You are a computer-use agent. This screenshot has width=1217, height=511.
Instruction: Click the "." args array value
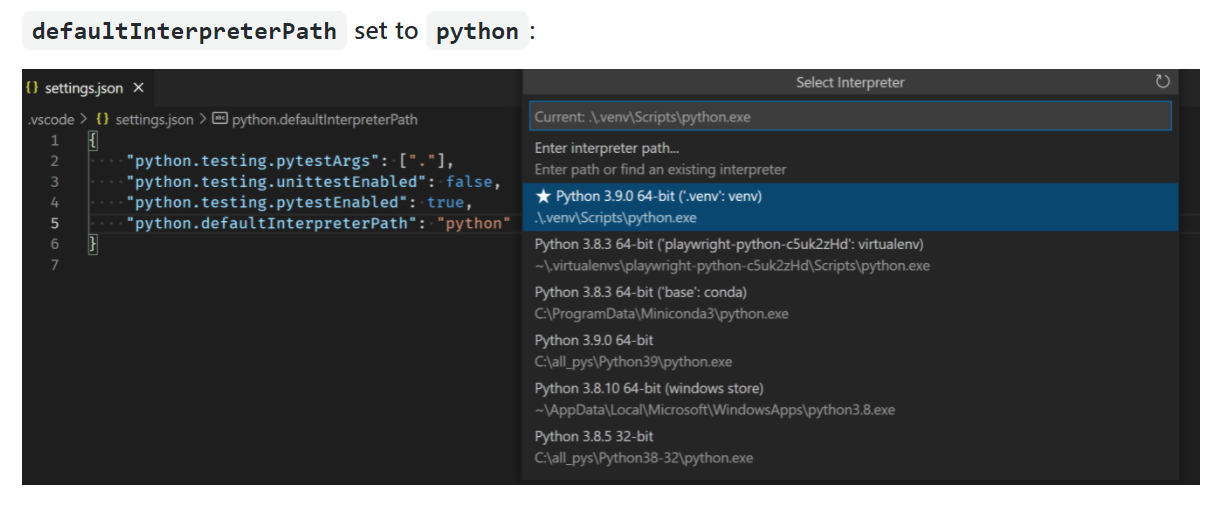pyautogui.click(x=423, y=161)
